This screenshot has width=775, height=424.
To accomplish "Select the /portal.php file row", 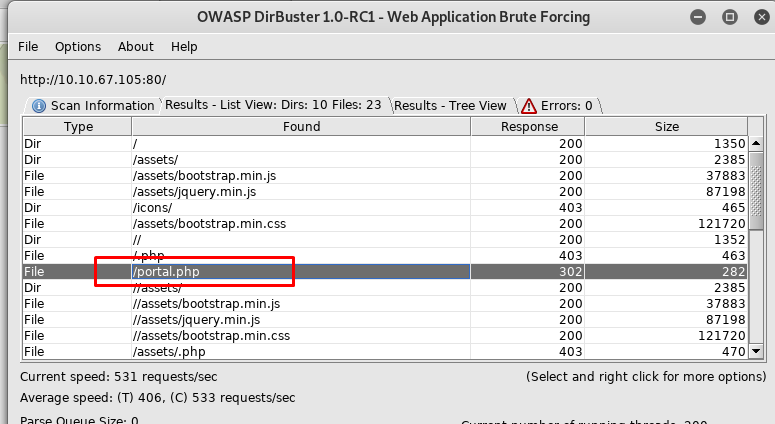I will (x=386, y=271).
